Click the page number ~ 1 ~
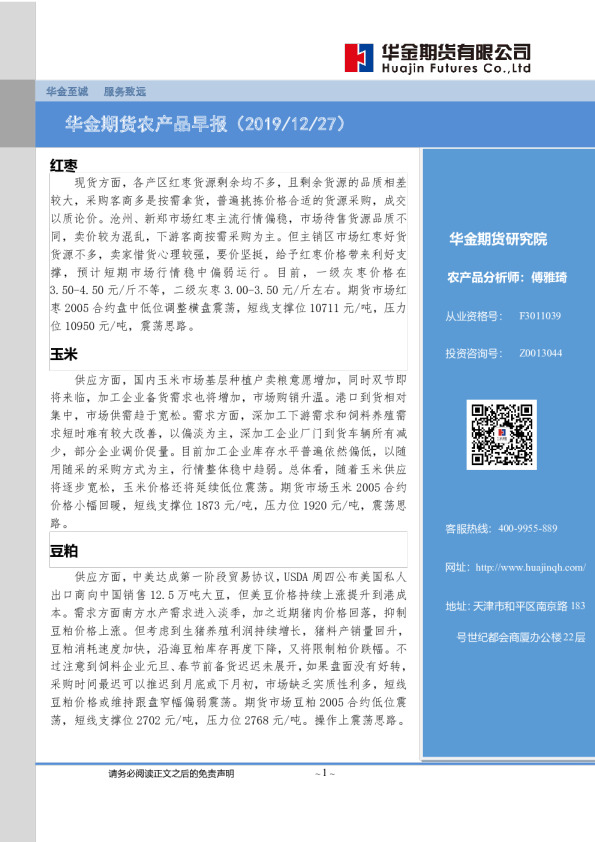 point(325,773)
